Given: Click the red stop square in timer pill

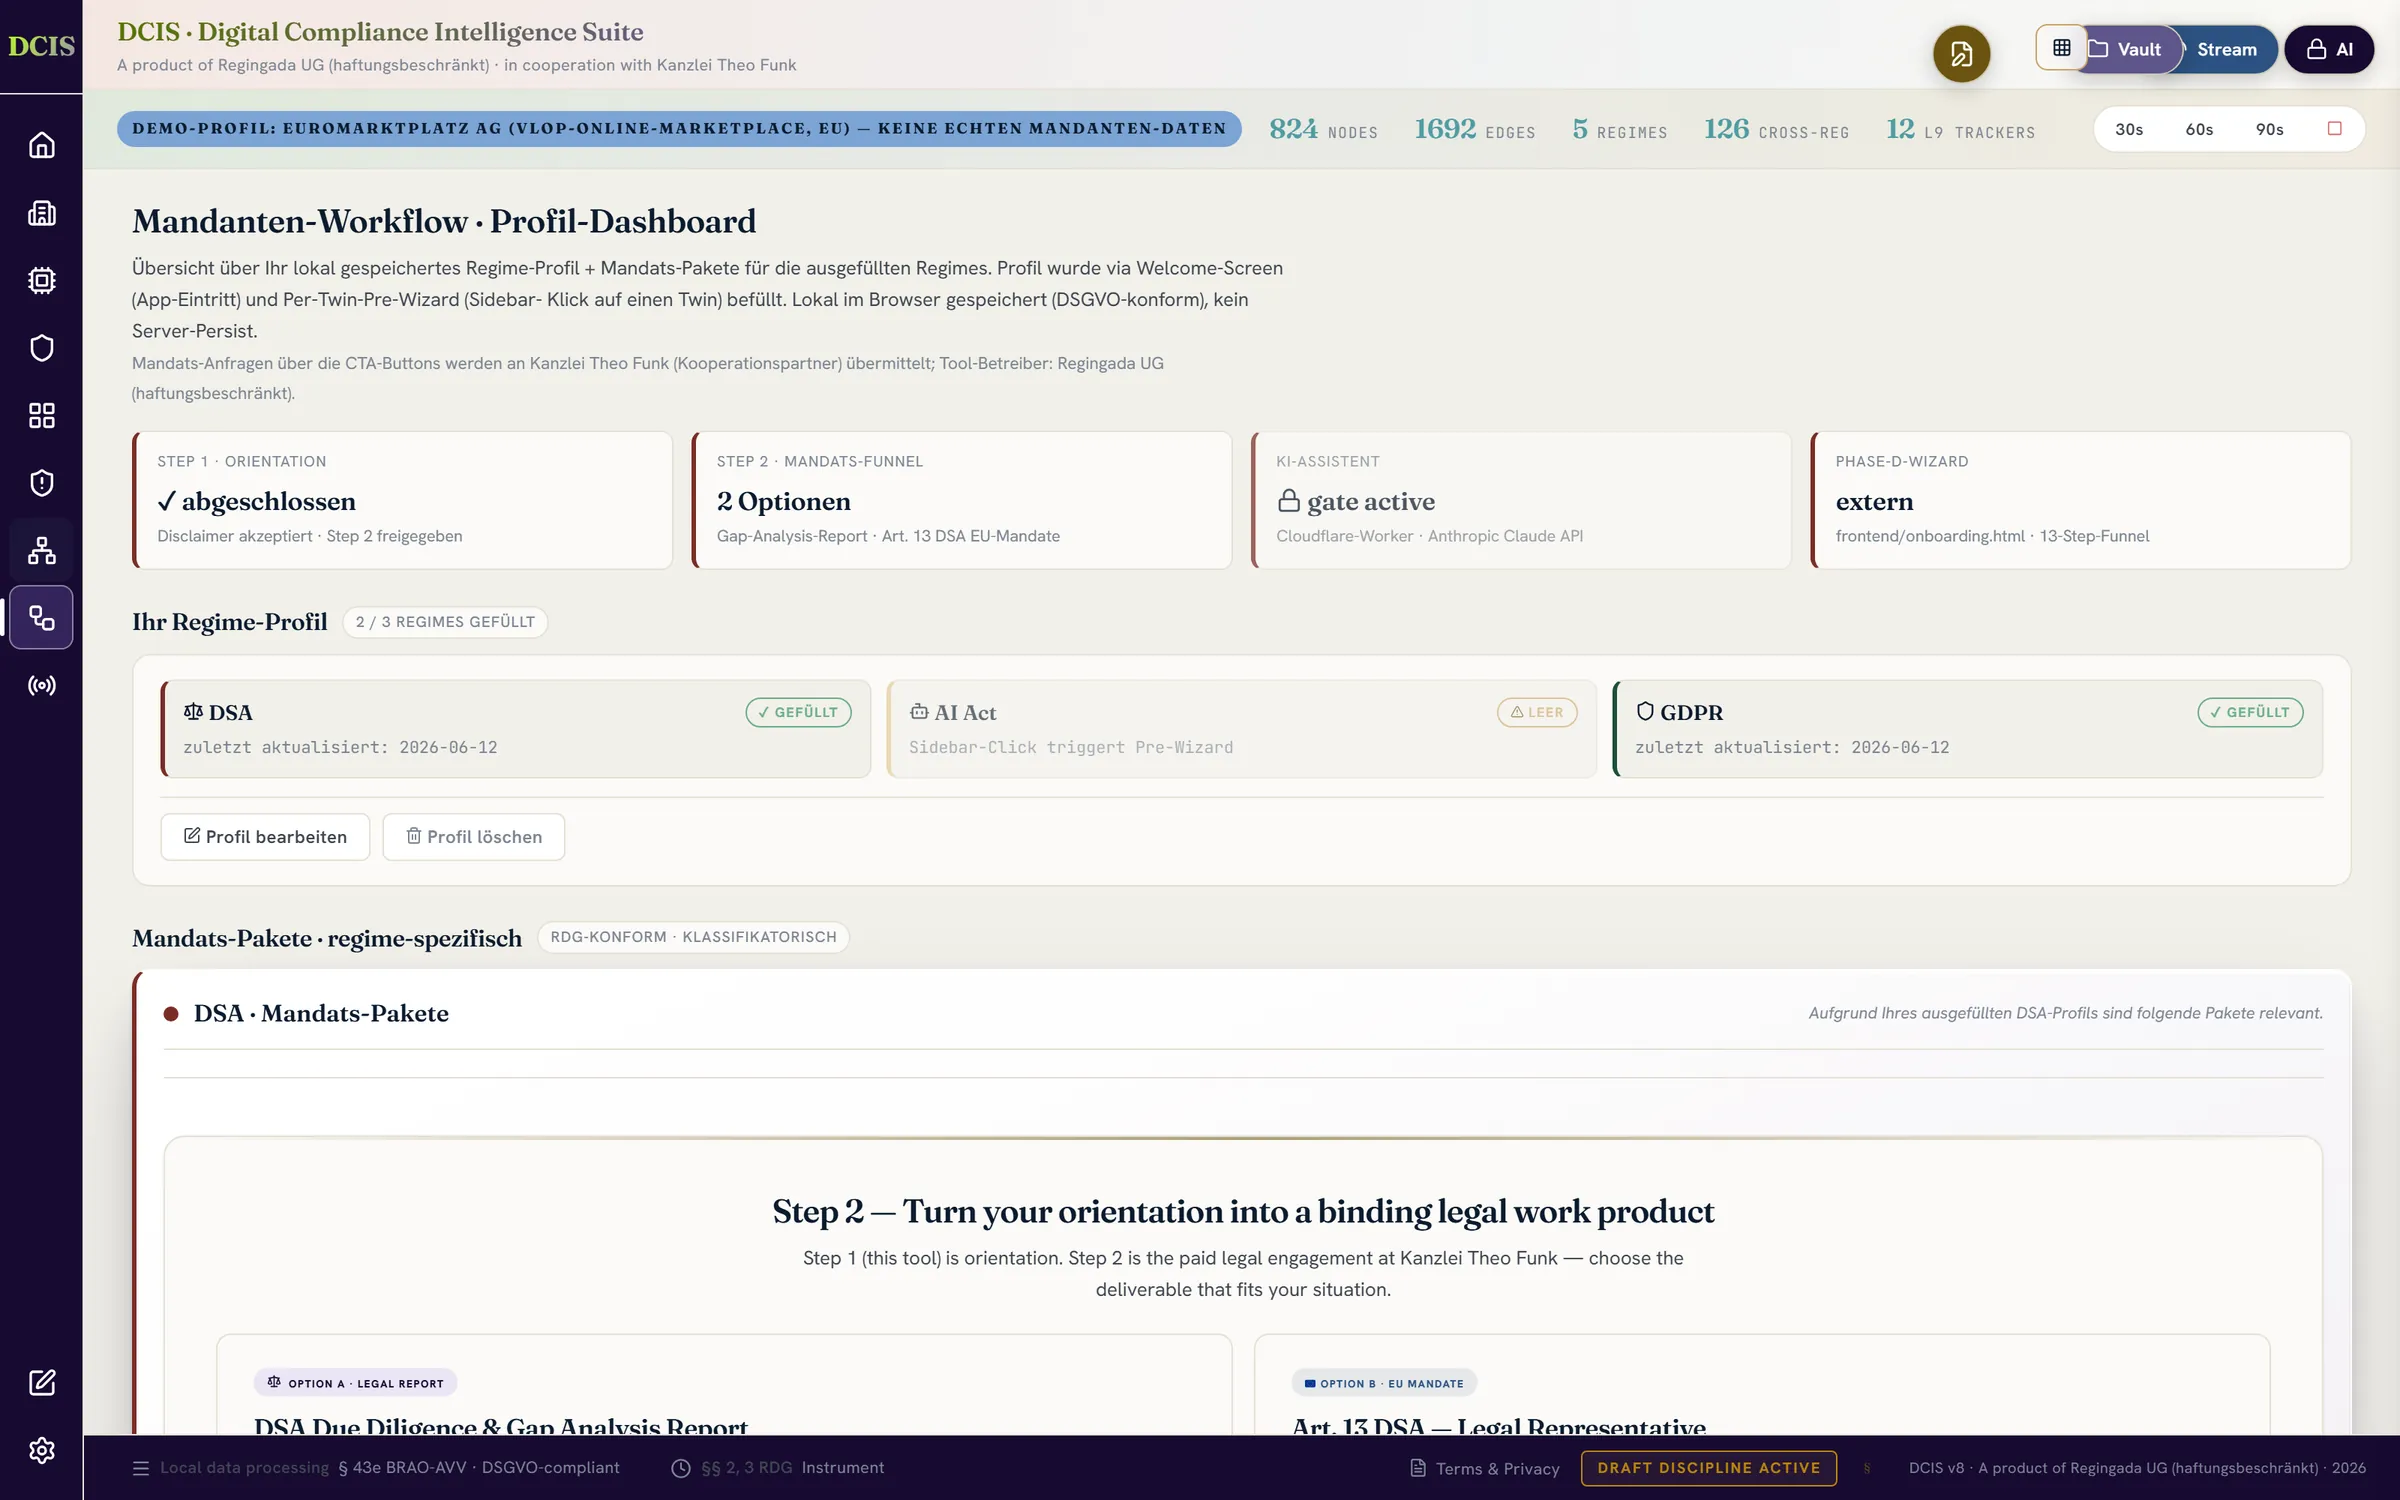Looking at the screenshot, I should click(2334, 129).
